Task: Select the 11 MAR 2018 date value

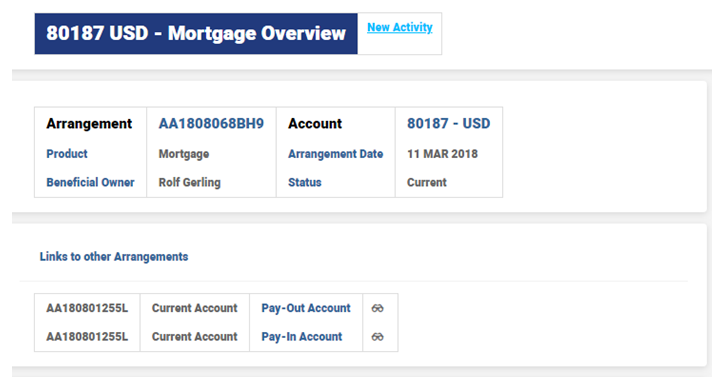Action: (442, 154)
